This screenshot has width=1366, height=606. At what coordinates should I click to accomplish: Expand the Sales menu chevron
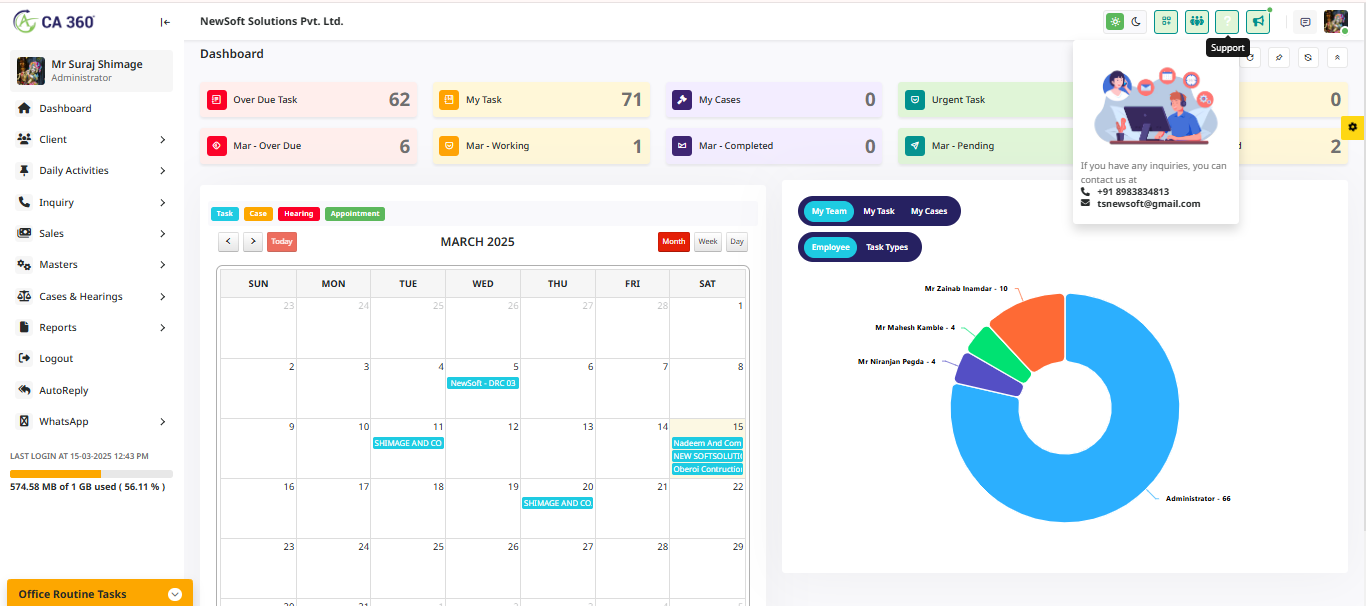pyautogui.click(x=163, y=234)
